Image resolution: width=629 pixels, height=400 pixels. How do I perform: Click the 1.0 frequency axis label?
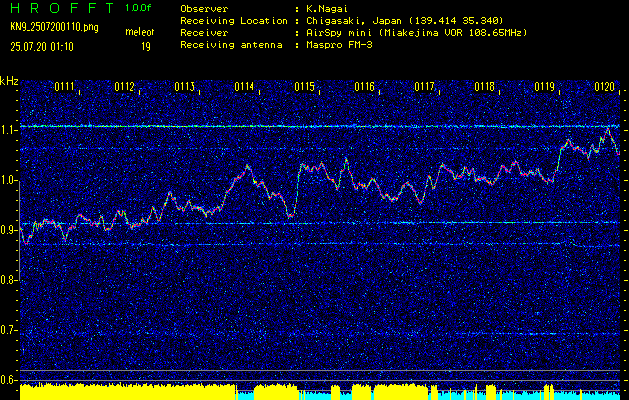(7, 181)
